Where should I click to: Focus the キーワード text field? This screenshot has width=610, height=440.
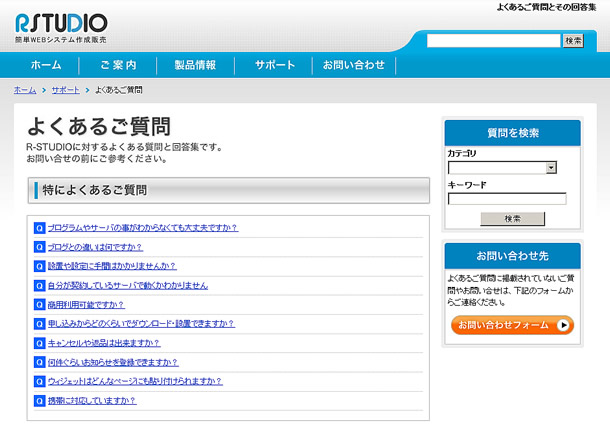[x=506, y=198]
